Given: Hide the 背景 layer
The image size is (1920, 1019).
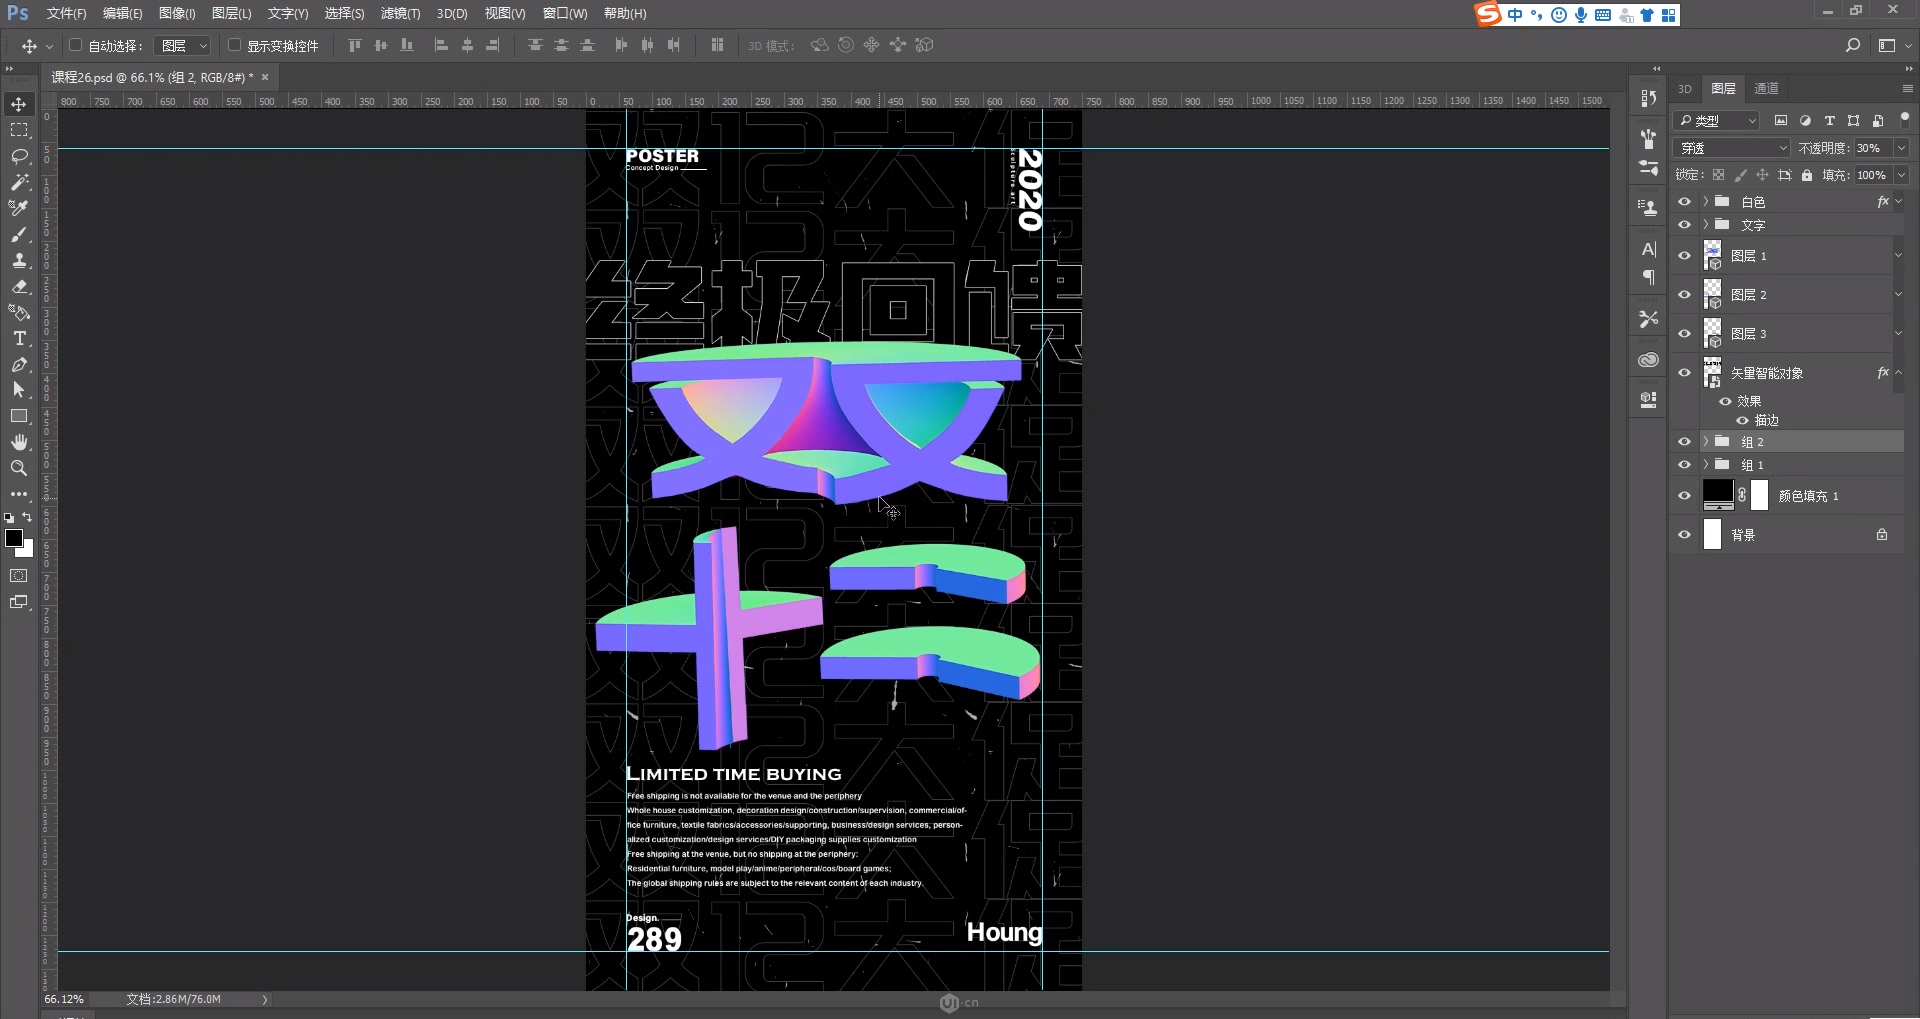Looking at the screenshot, I should pyautogui.click(x=1684, y=535).
